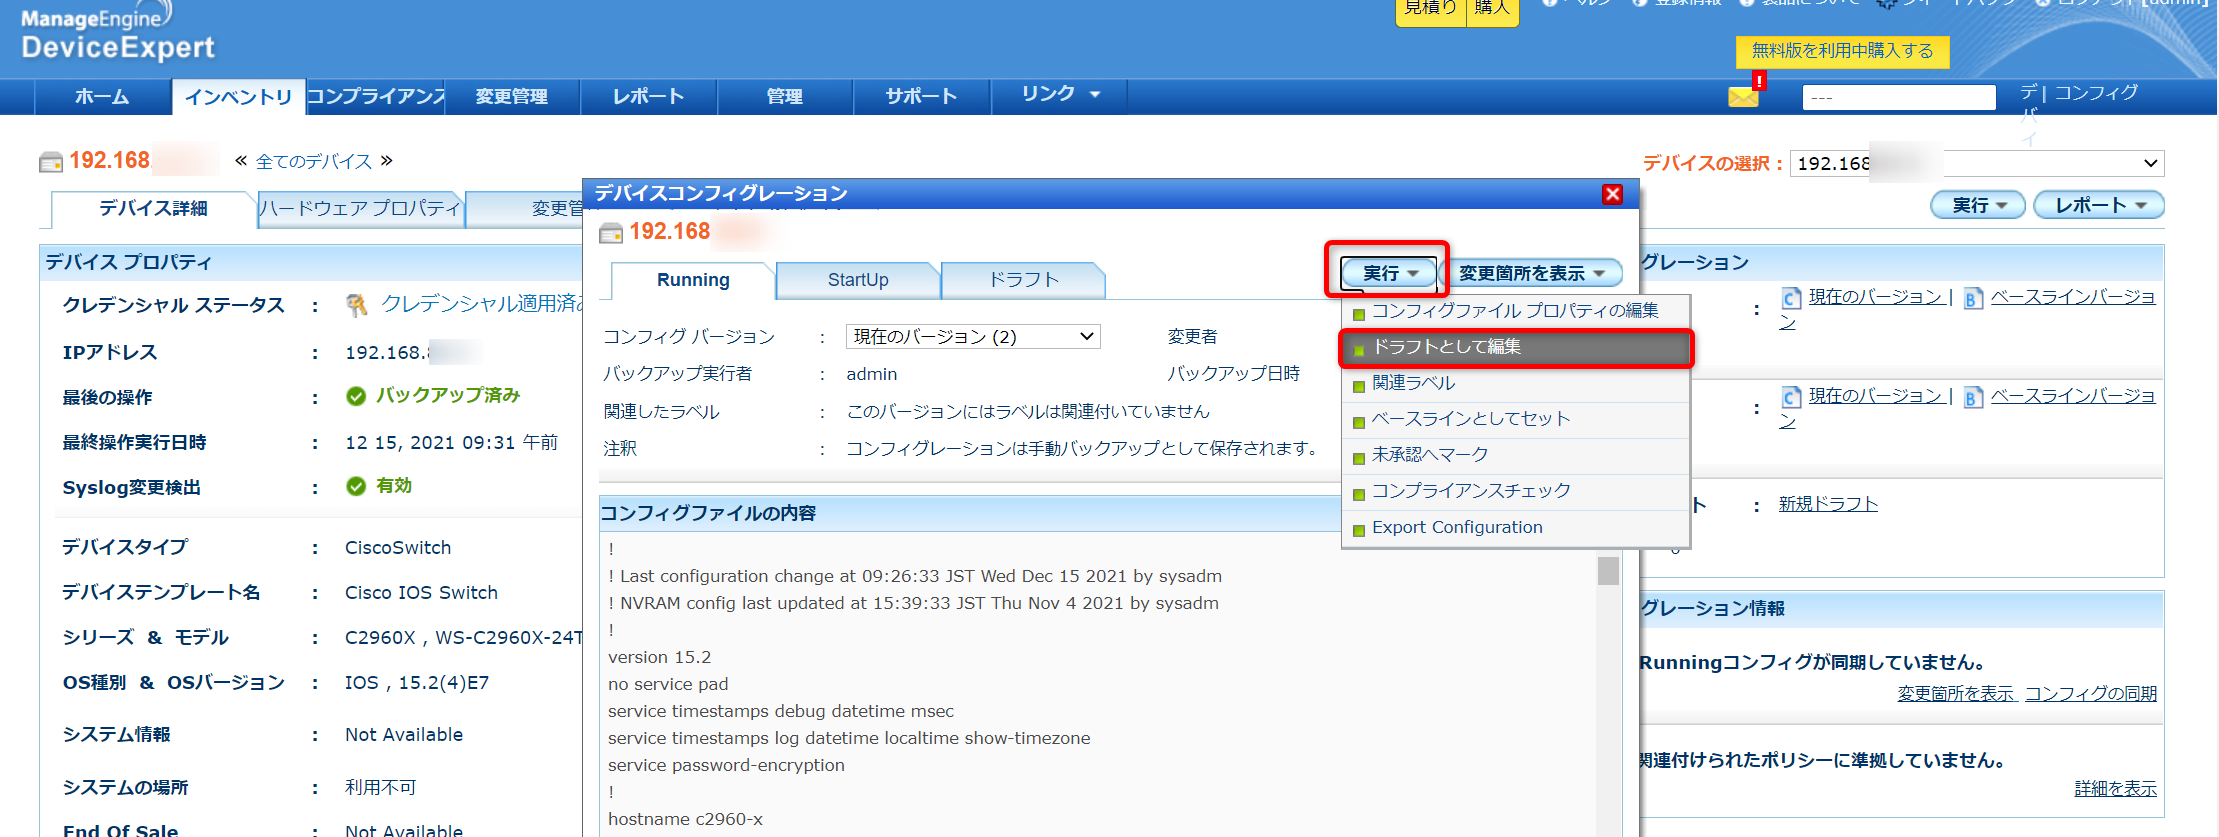The image size is (2219, 837).
Task: Click the 購入 button next to 見積り
Action: point(1492,10)
